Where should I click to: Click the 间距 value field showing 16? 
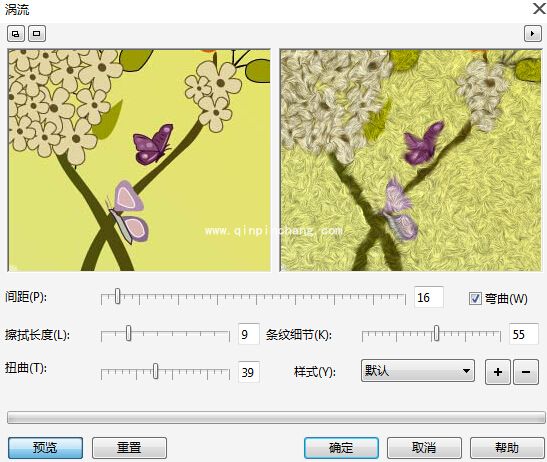pos(429,297)
